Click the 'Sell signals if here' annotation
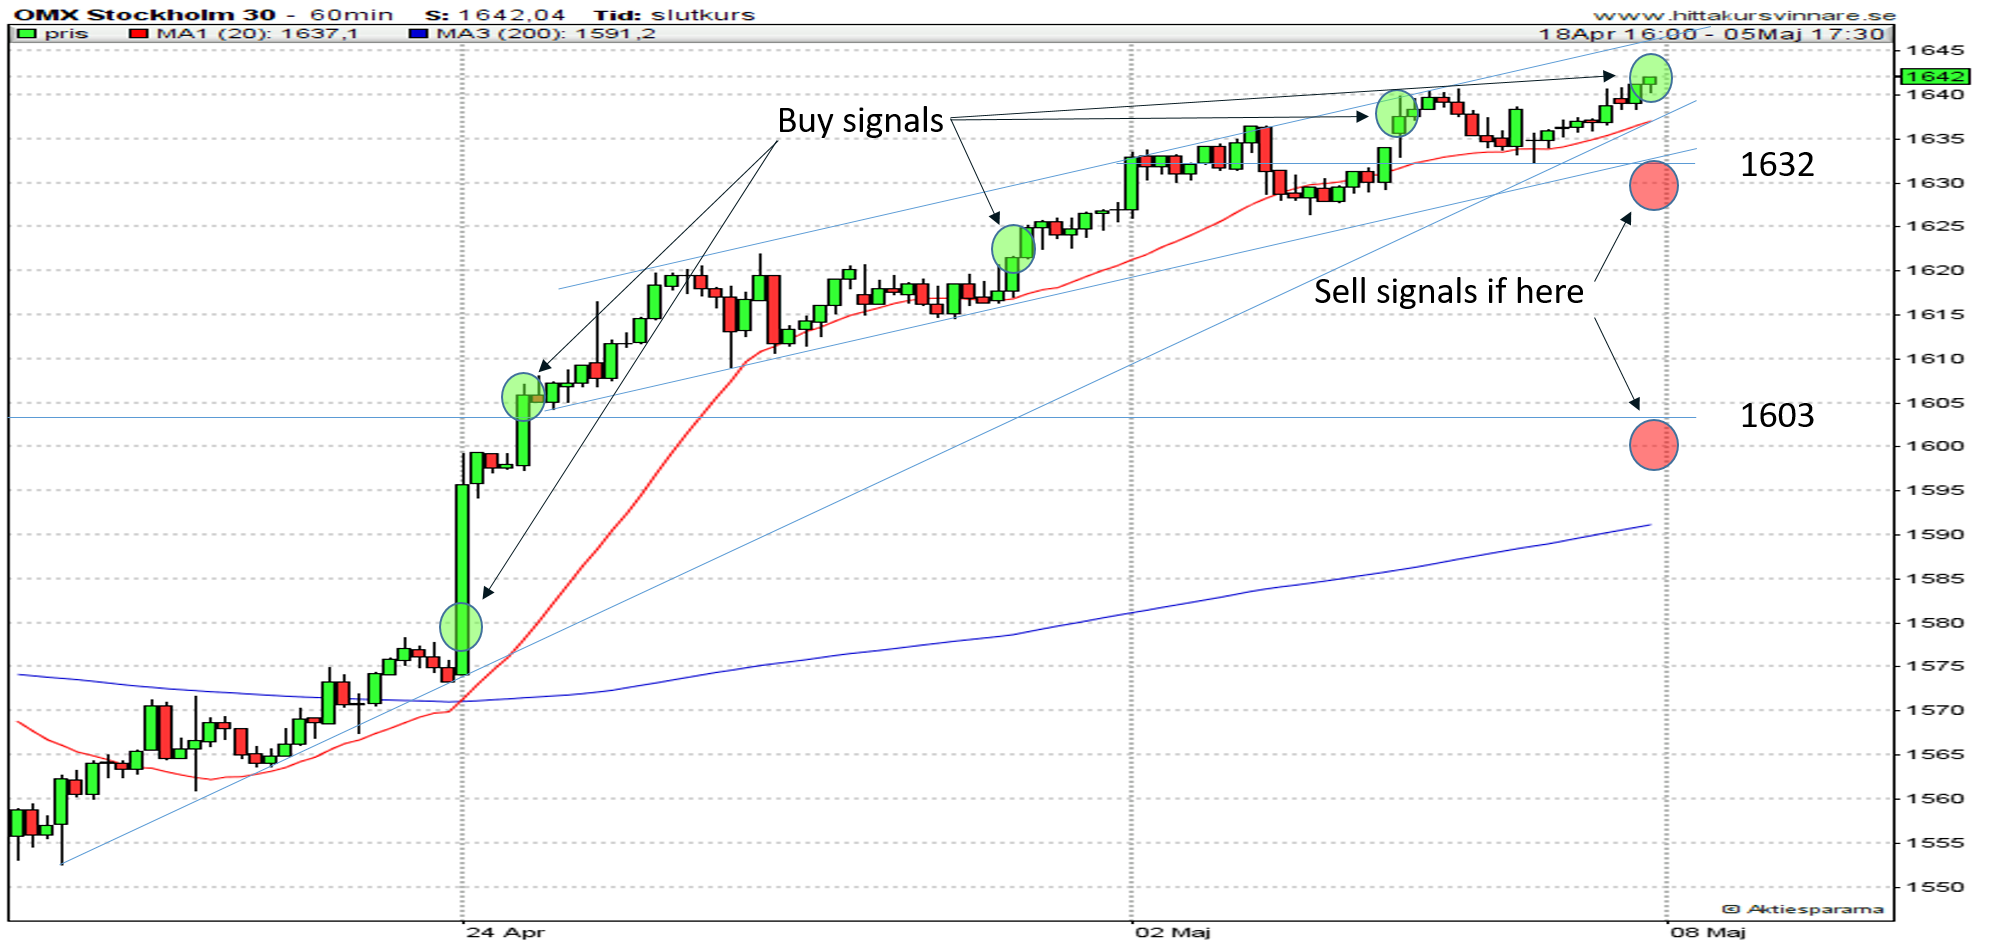Viewport: 2000px width, 948px height. [1448, 292]
